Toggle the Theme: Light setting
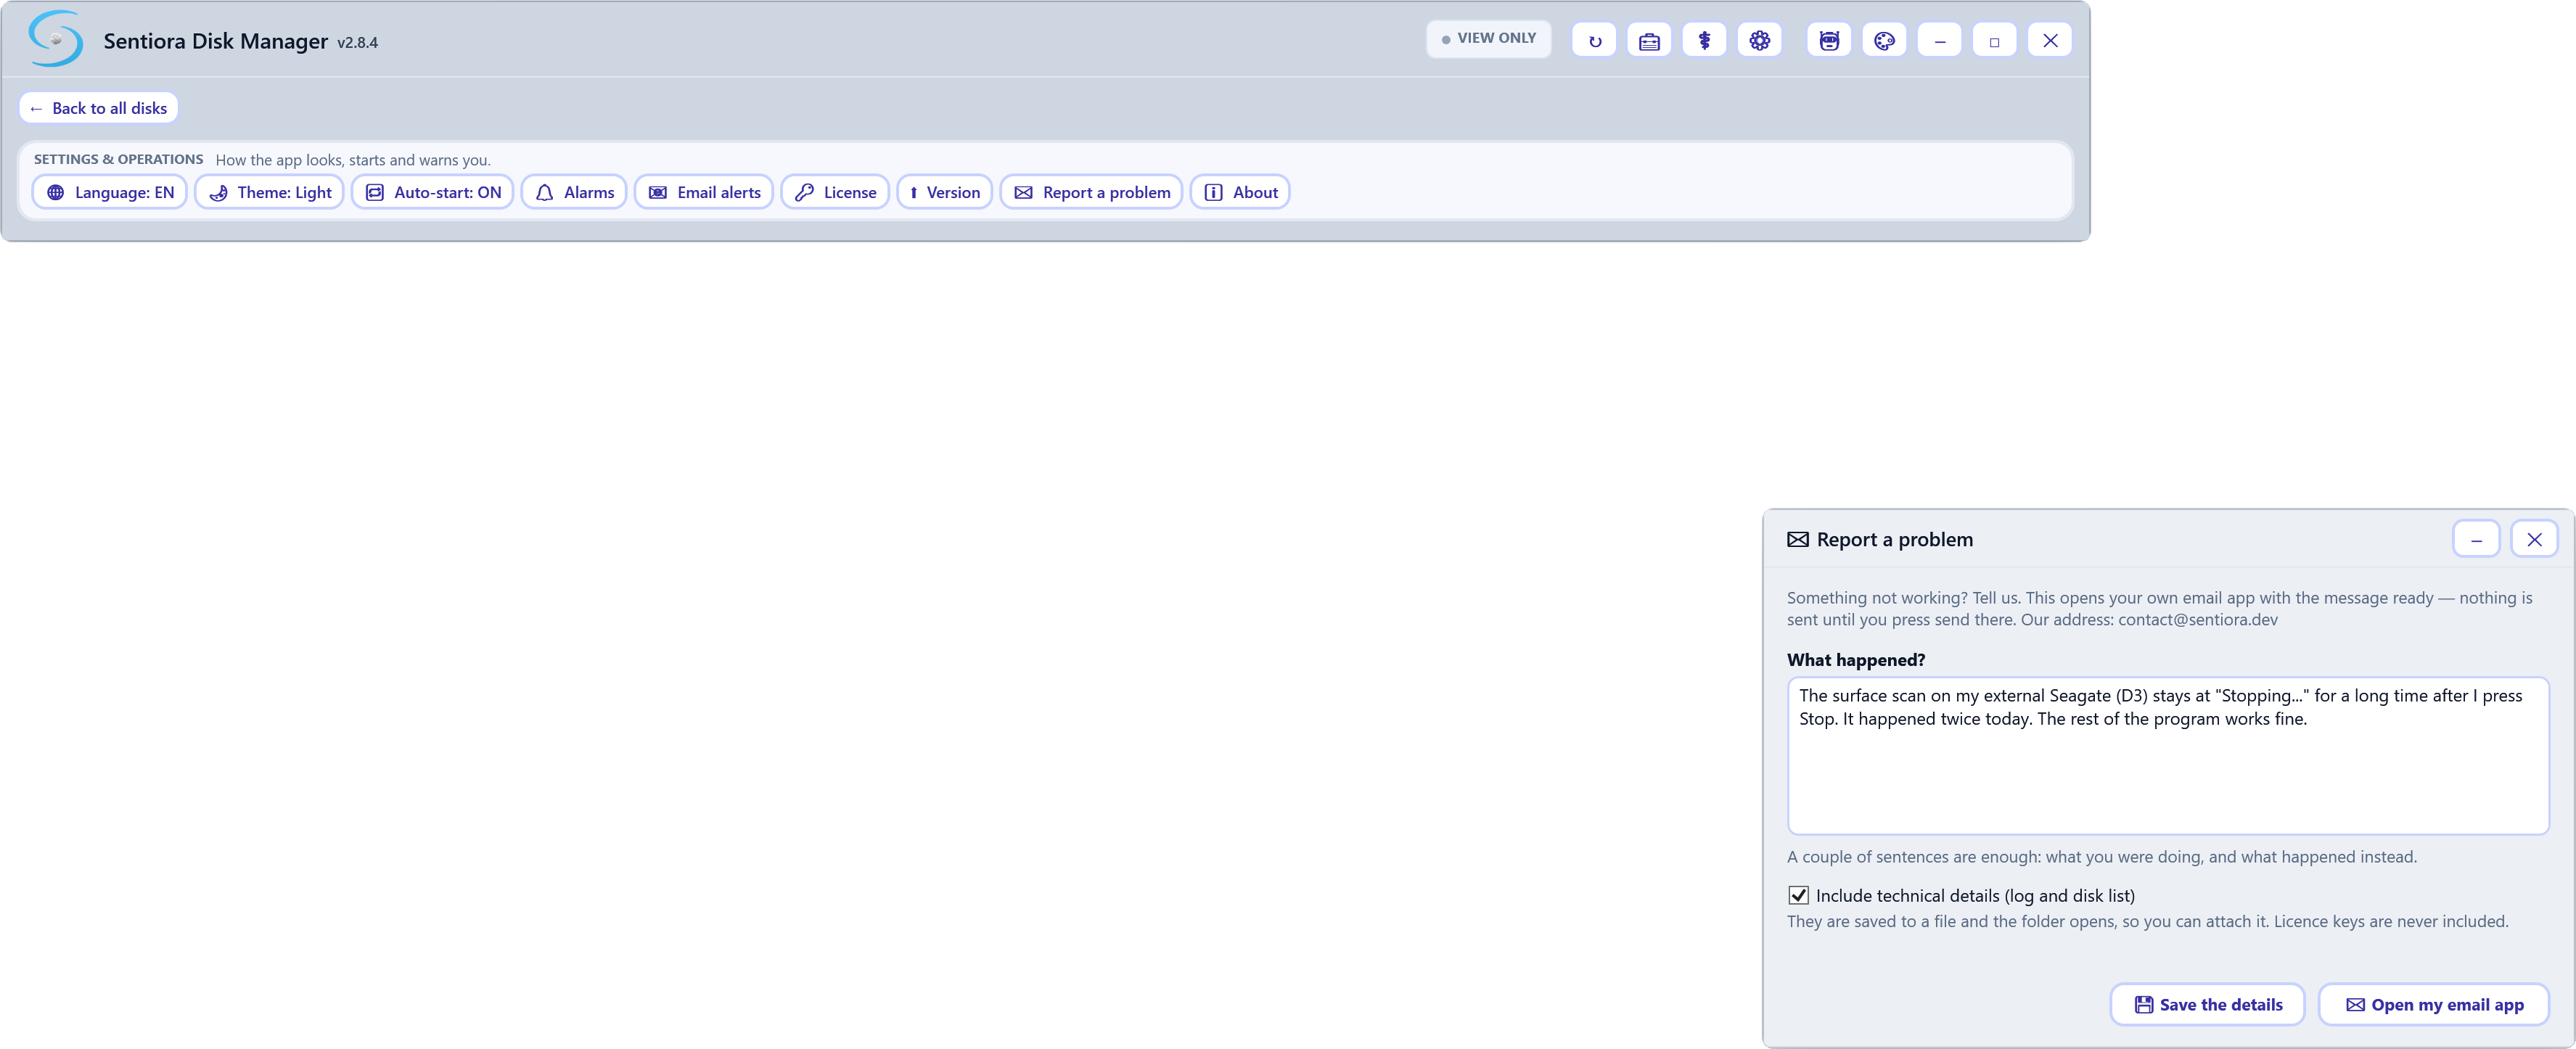The height and width of the screenshot is (1049, 2576). pyautogui.click(x=270, y=192)
